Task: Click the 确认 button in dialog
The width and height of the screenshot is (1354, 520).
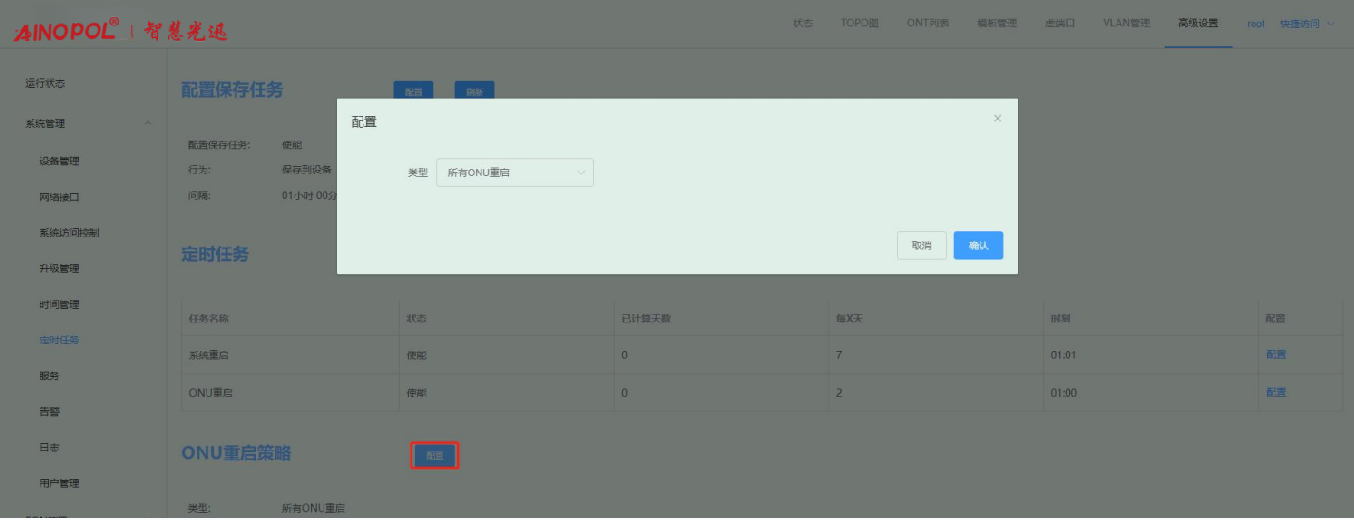Action: click(977, 246)
